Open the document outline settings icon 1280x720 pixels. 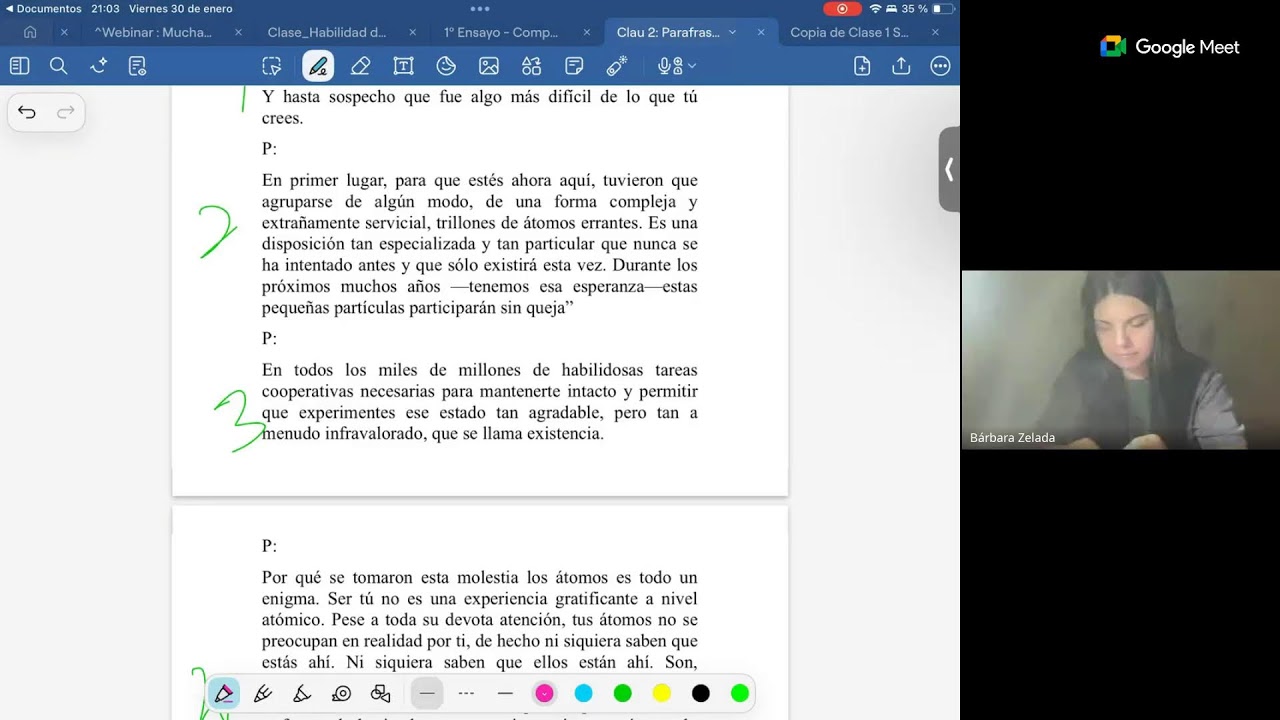pyautogui.click(x=138, y=66)
